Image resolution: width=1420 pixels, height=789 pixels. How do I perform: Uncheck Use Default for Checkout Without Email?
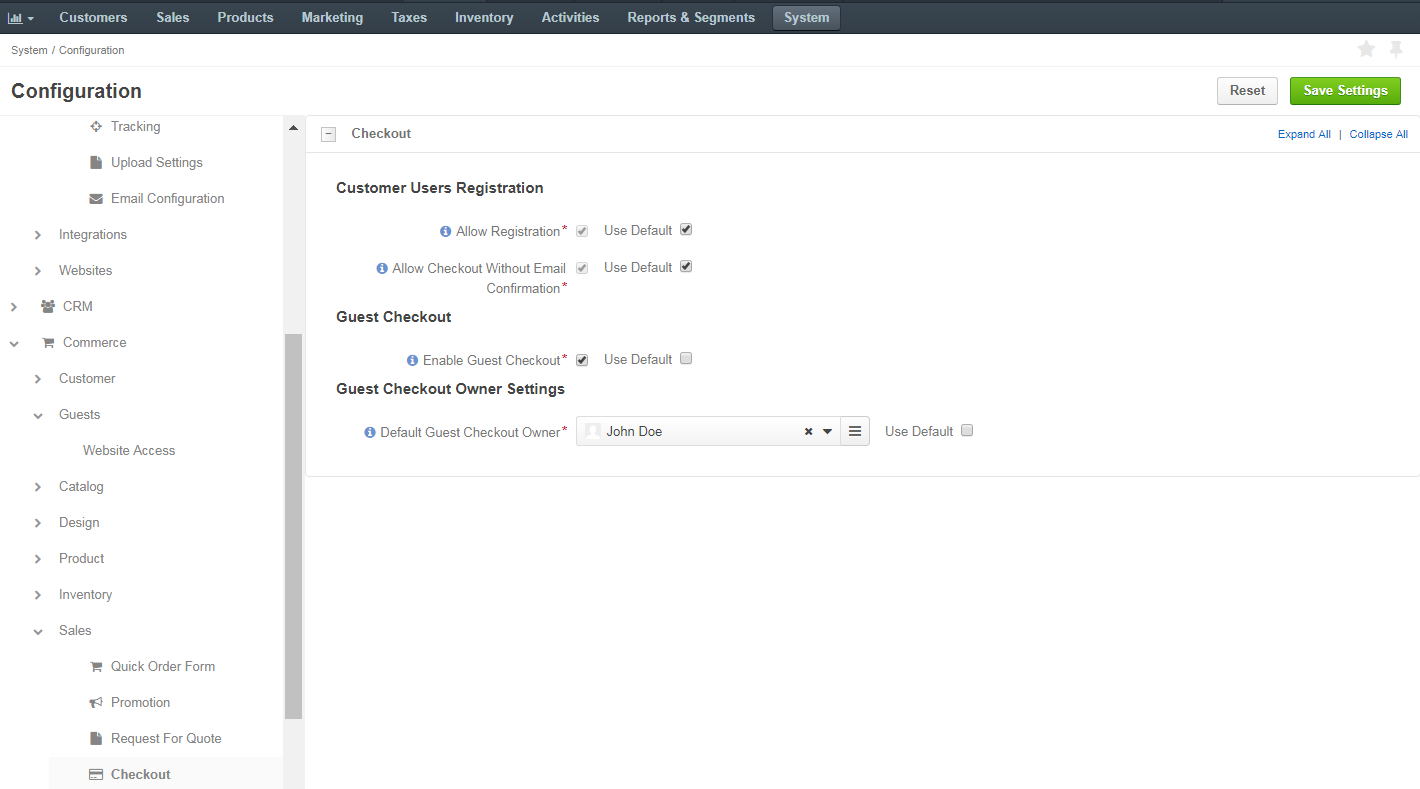(x=686, y=266)
